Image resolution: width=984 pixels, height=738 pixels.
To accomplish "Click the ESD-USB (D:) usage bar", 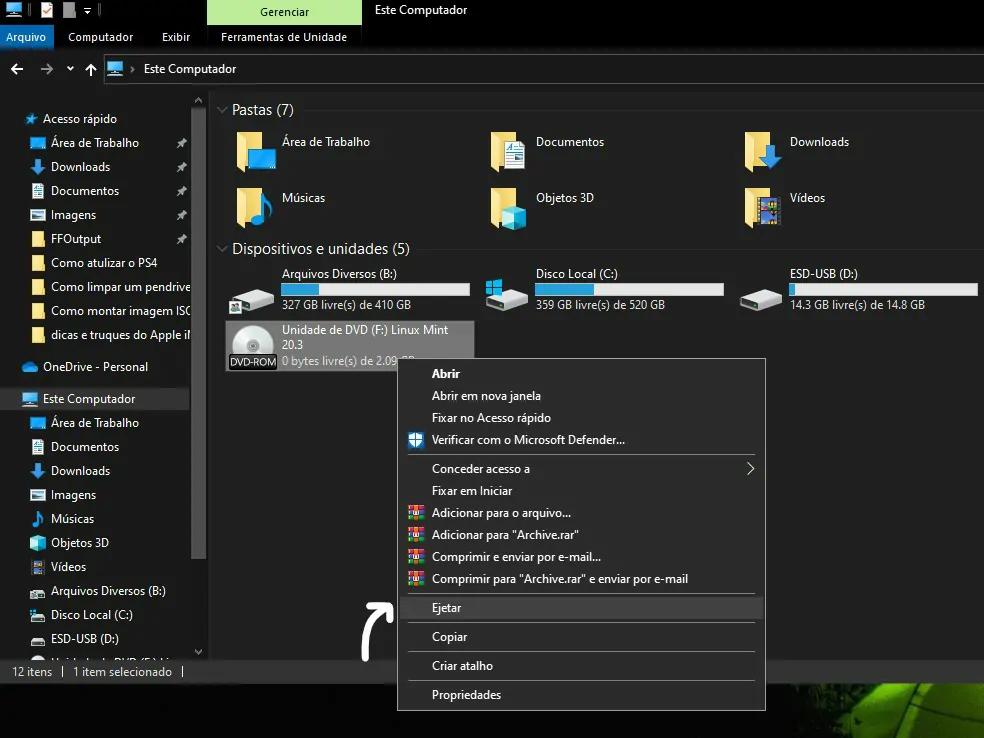I will (x=883, y=289).
